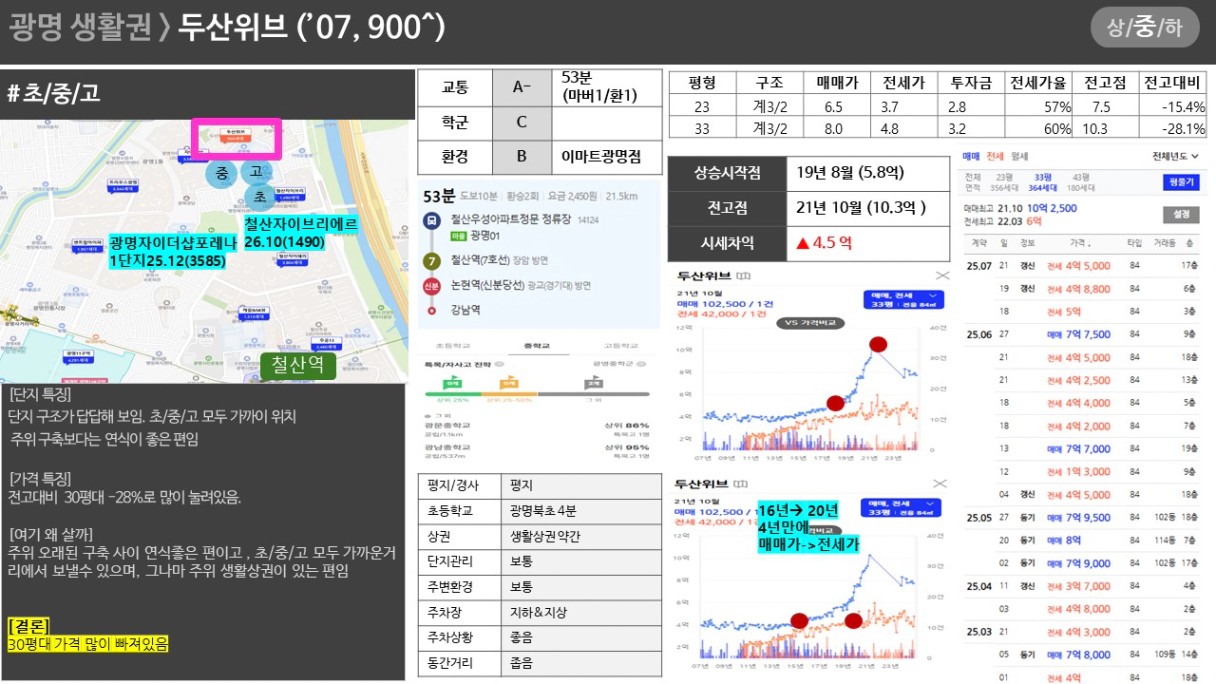Click the '광문중학교' school entry
Image resolution: width=1216 pixels, height=684 pixels.
click(447, 425)
